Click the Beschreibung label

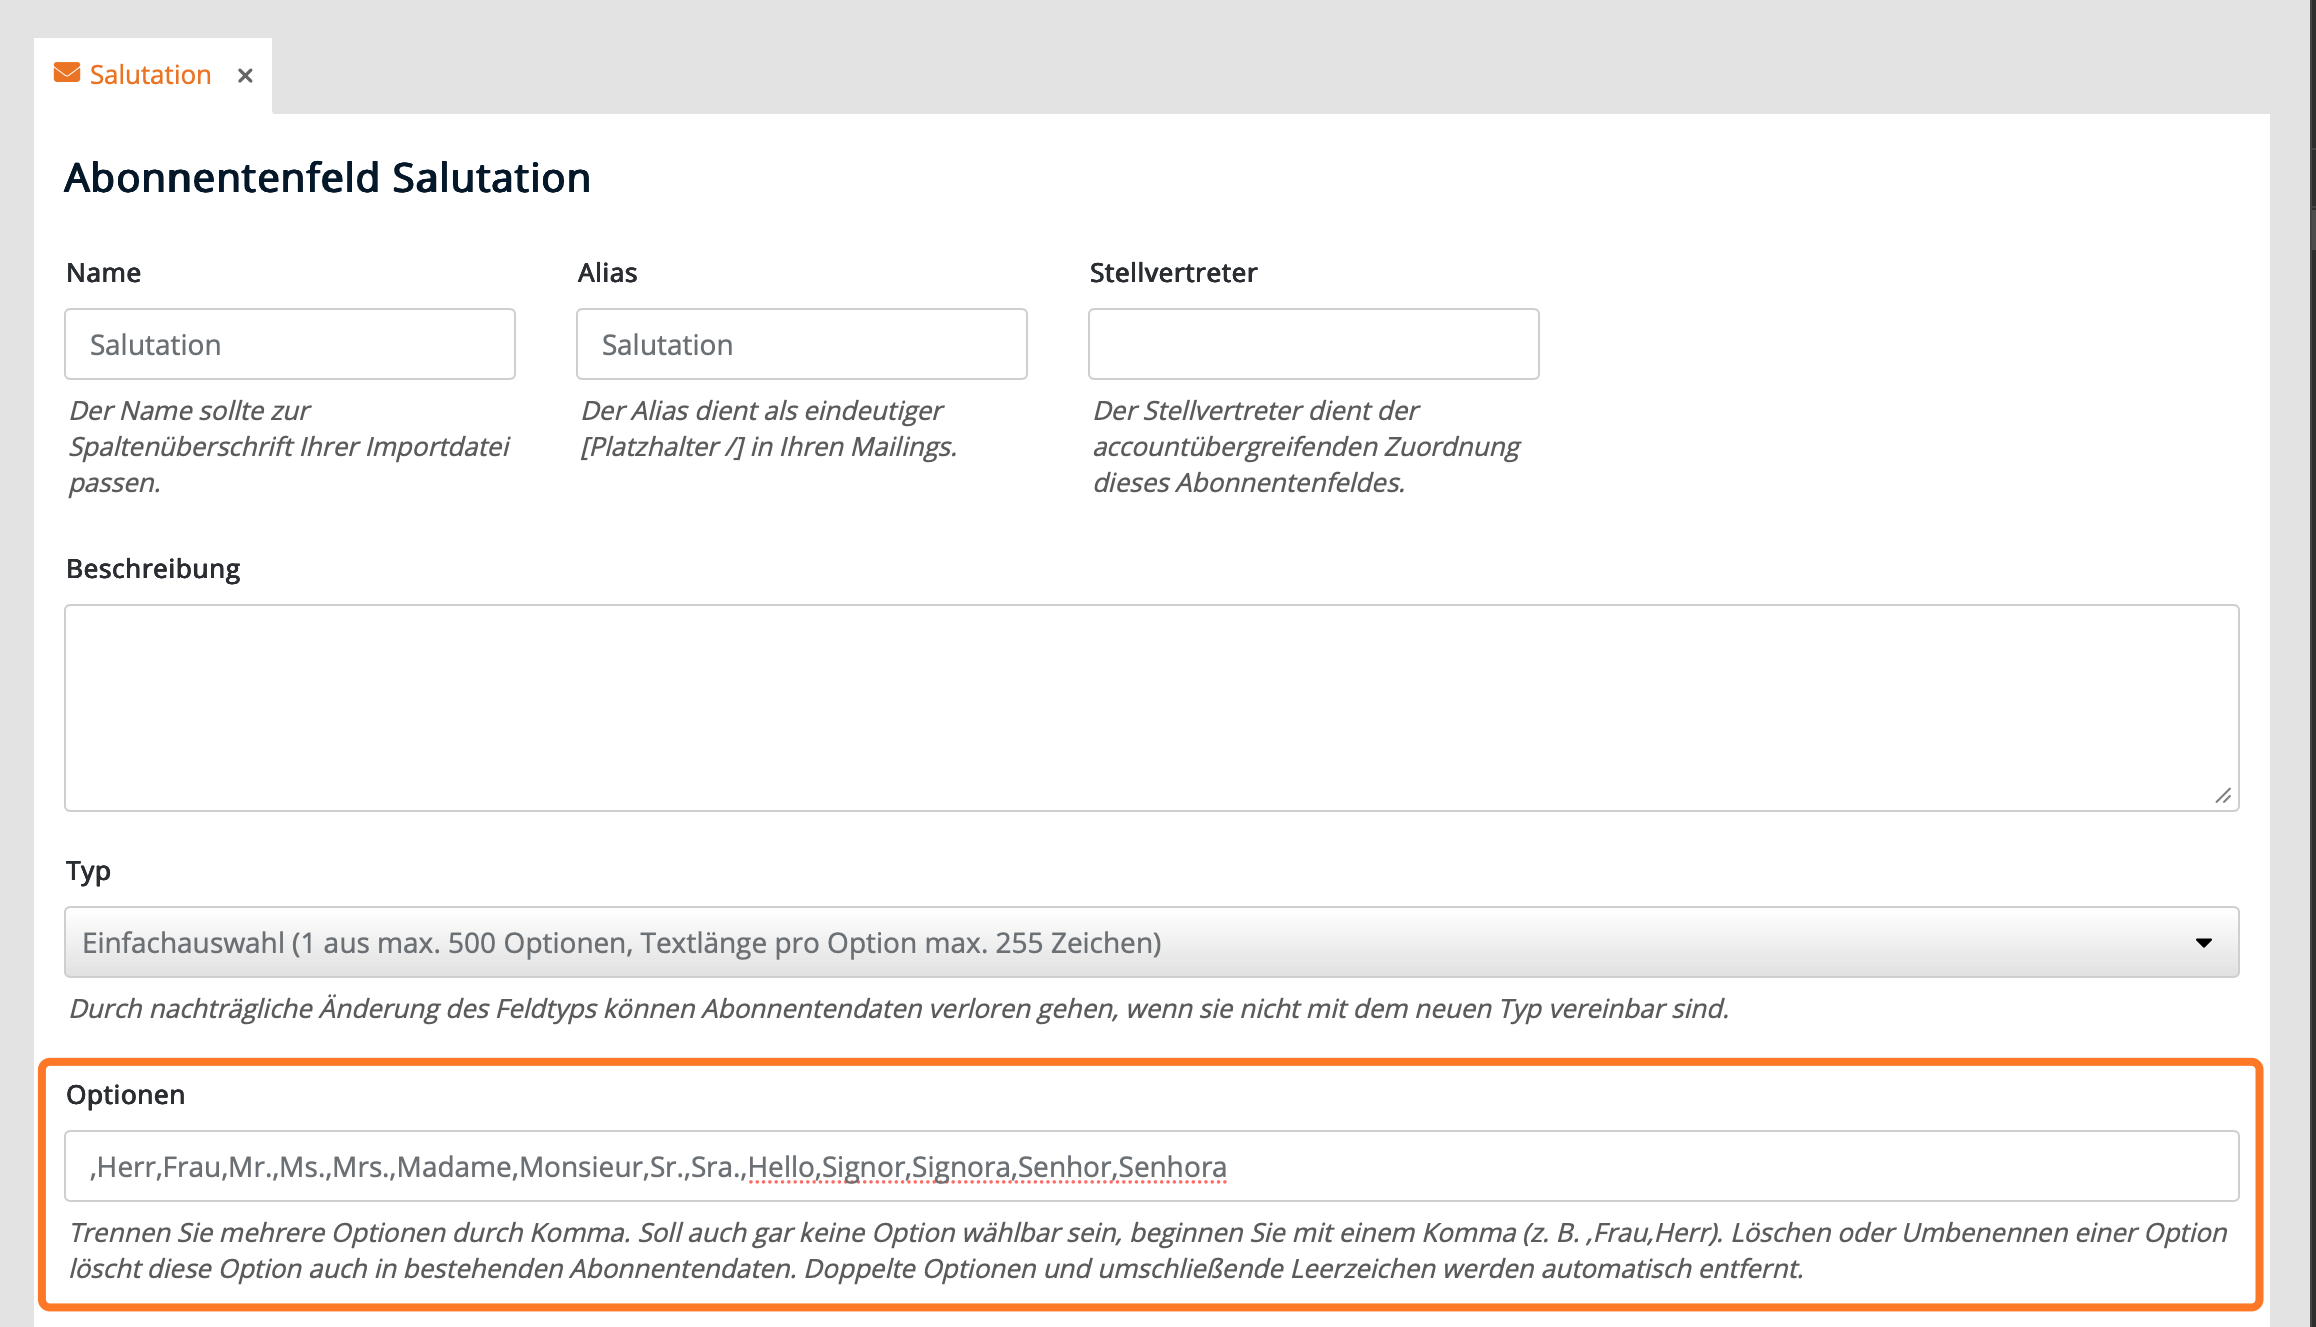pos(153,569)
